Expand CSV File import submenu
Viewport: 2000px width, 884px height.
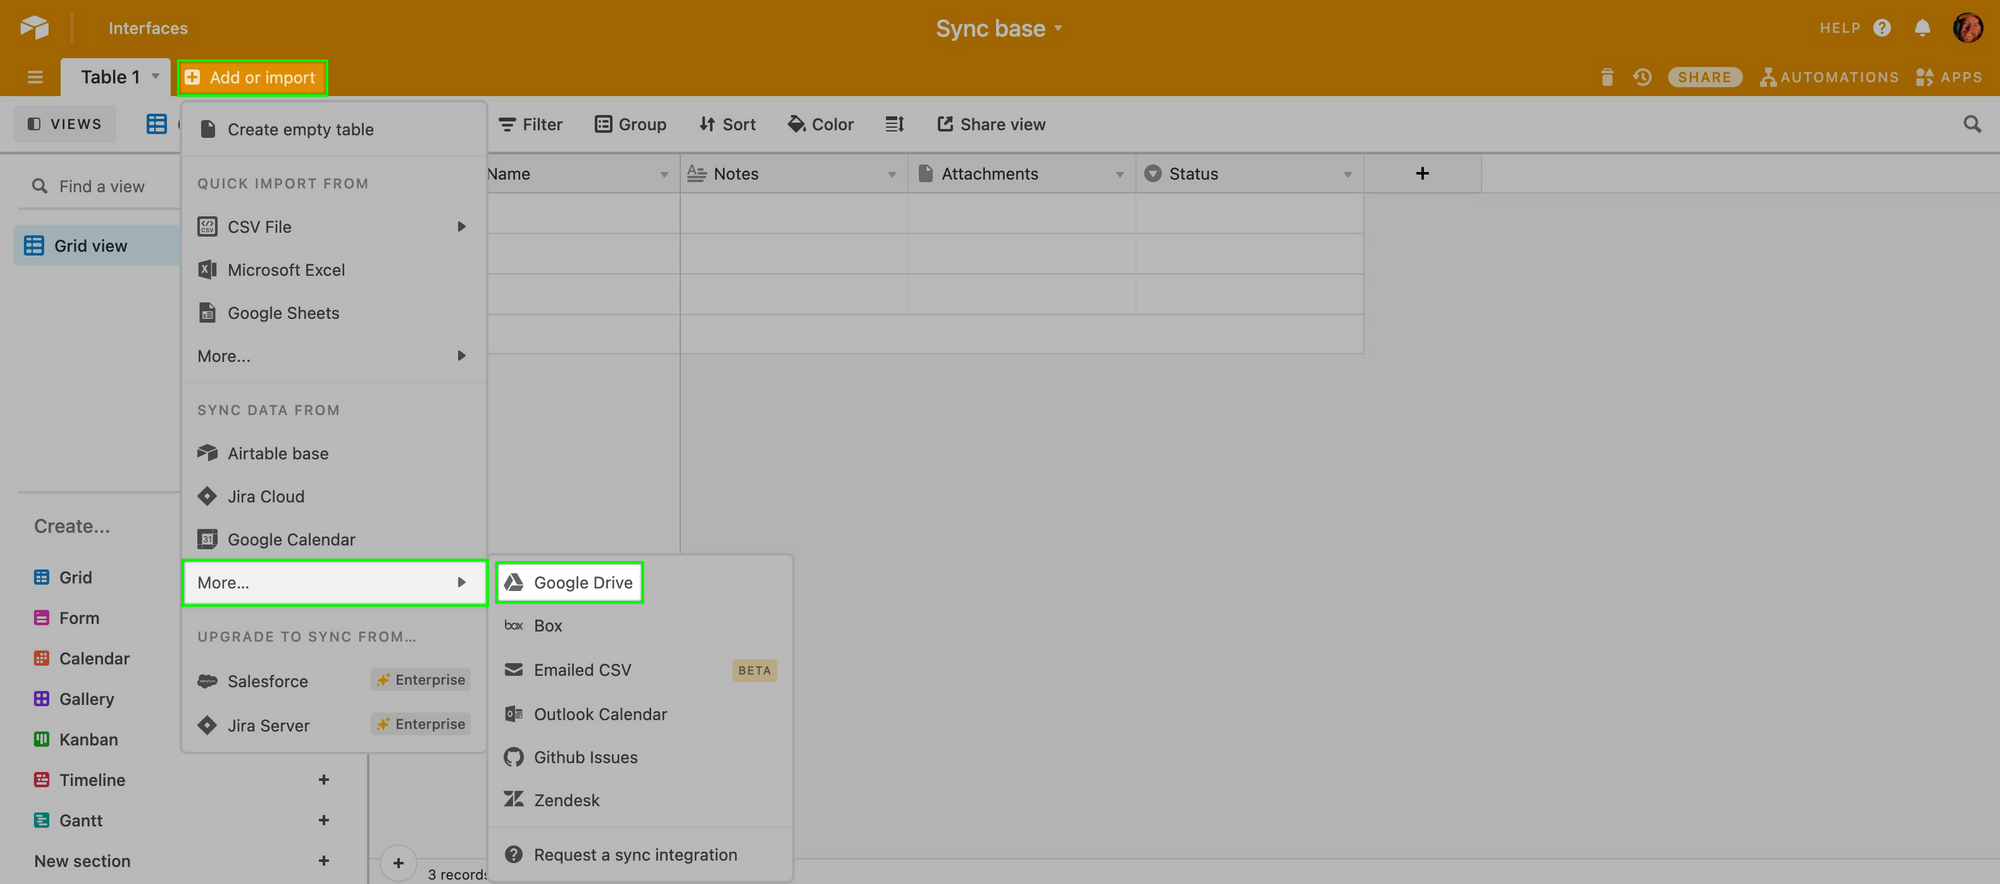click(334, 227)
